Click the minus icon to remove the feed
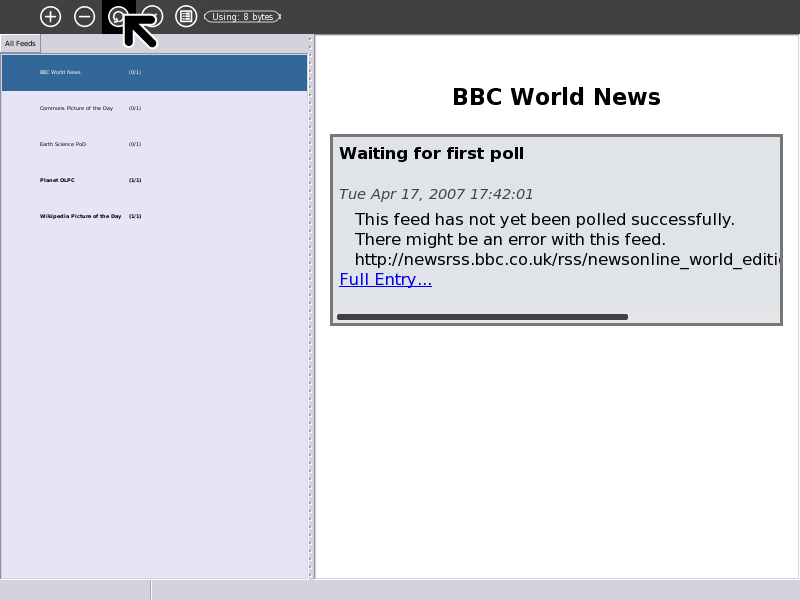 click(x=84, y=17)
